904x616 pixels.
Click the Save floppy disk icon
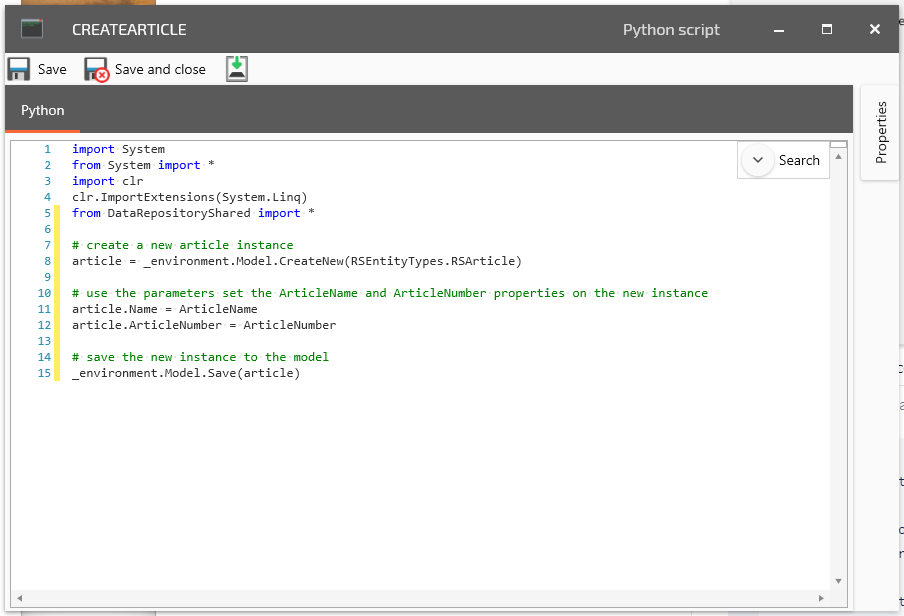pos(19,69)
